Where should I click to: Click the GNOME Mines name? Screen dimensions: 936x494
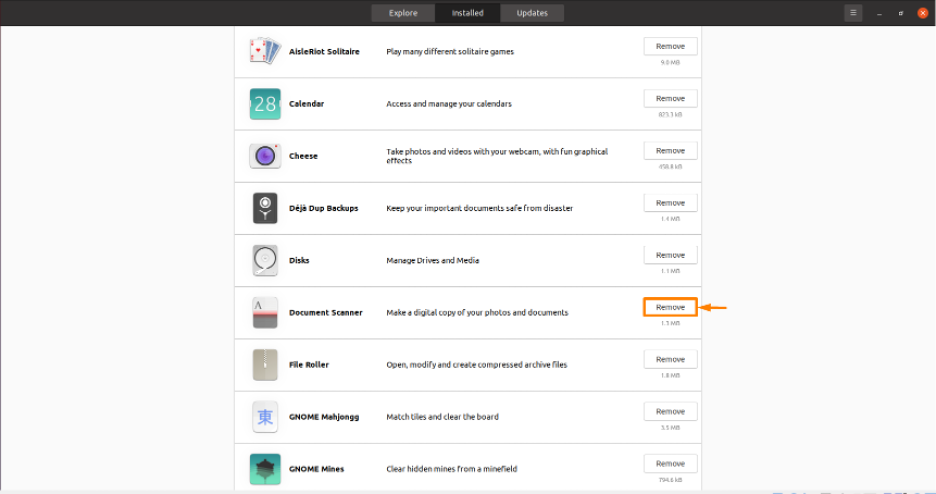pyautogui.click(x=316, y=469)
